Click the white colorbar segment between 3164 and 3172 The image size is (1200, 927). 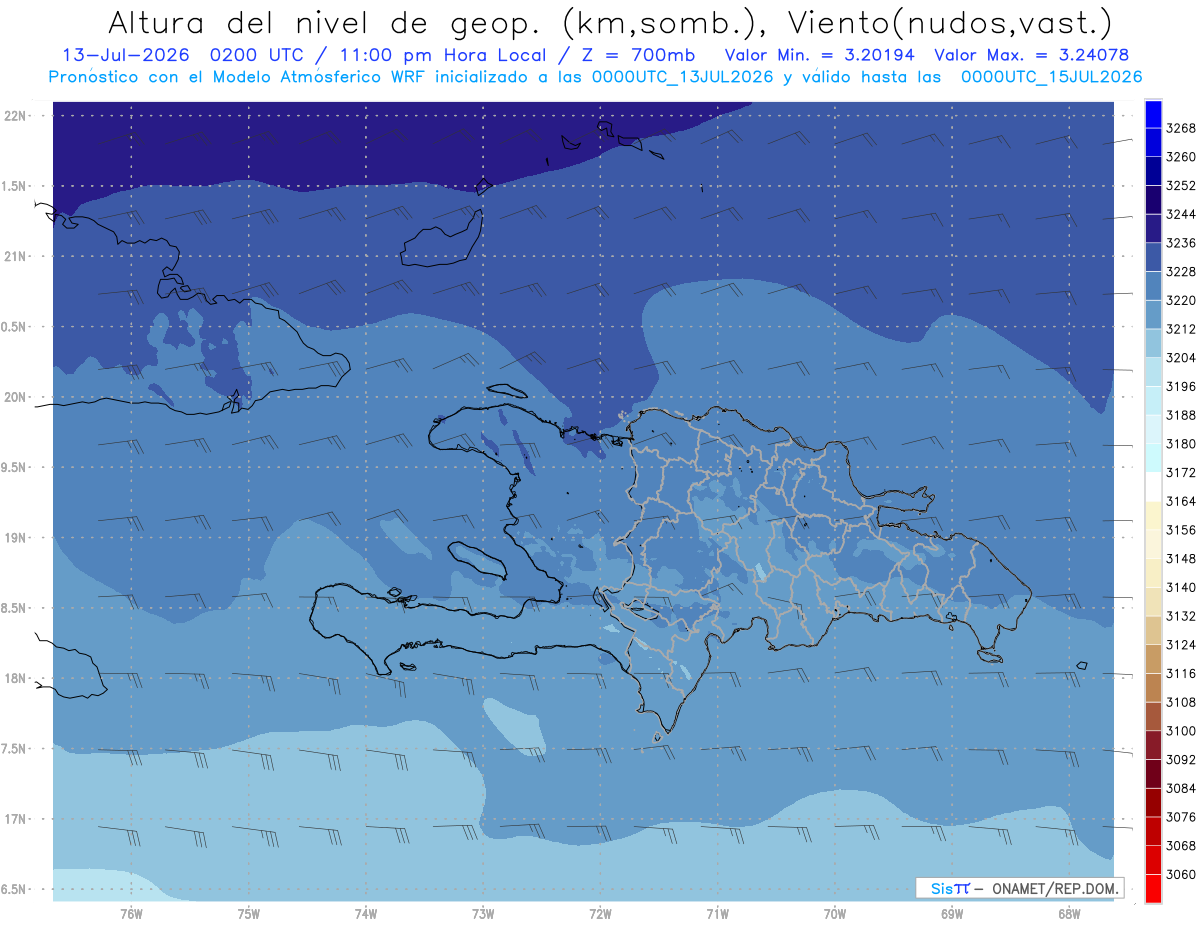click(x=1153, y=487)
